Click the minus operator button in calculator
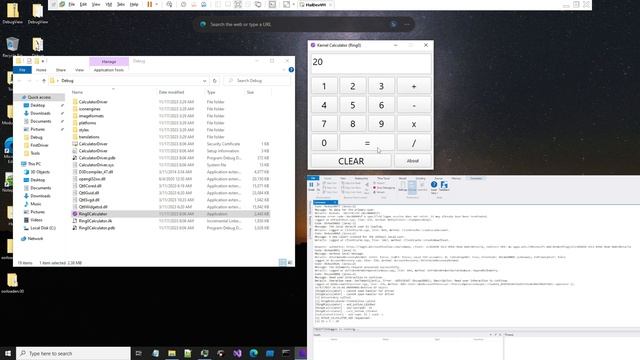640x360 pixels. (x=414, y=105)
